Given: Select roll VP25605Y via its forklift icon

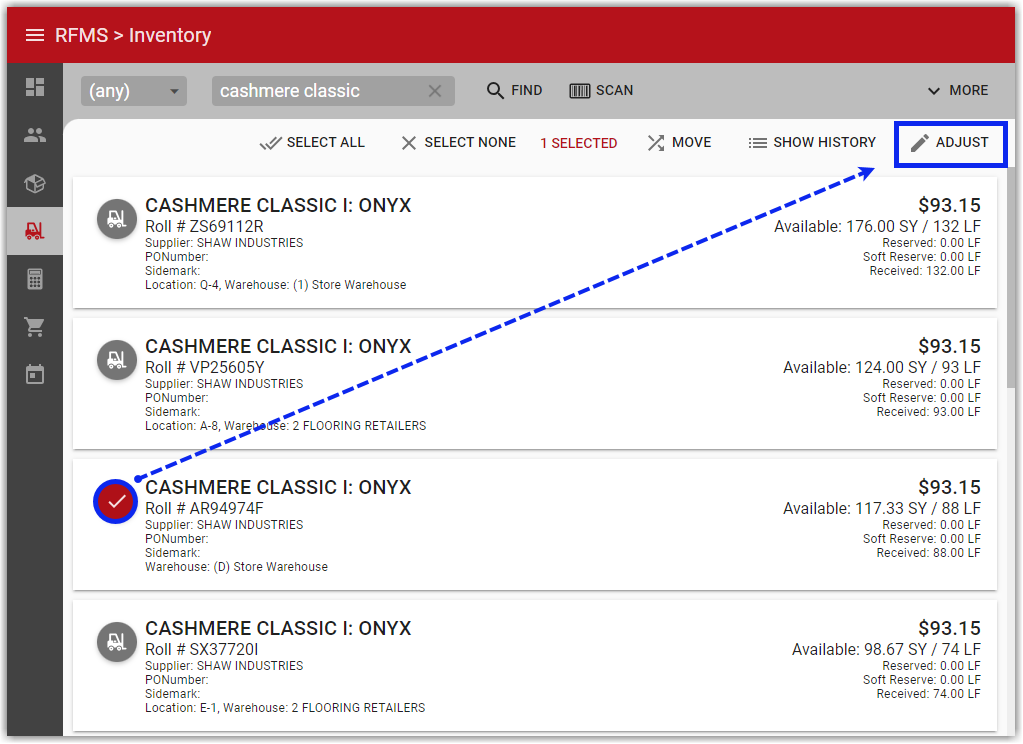Looking at the screenshot, I should click(x=117, y=360).
